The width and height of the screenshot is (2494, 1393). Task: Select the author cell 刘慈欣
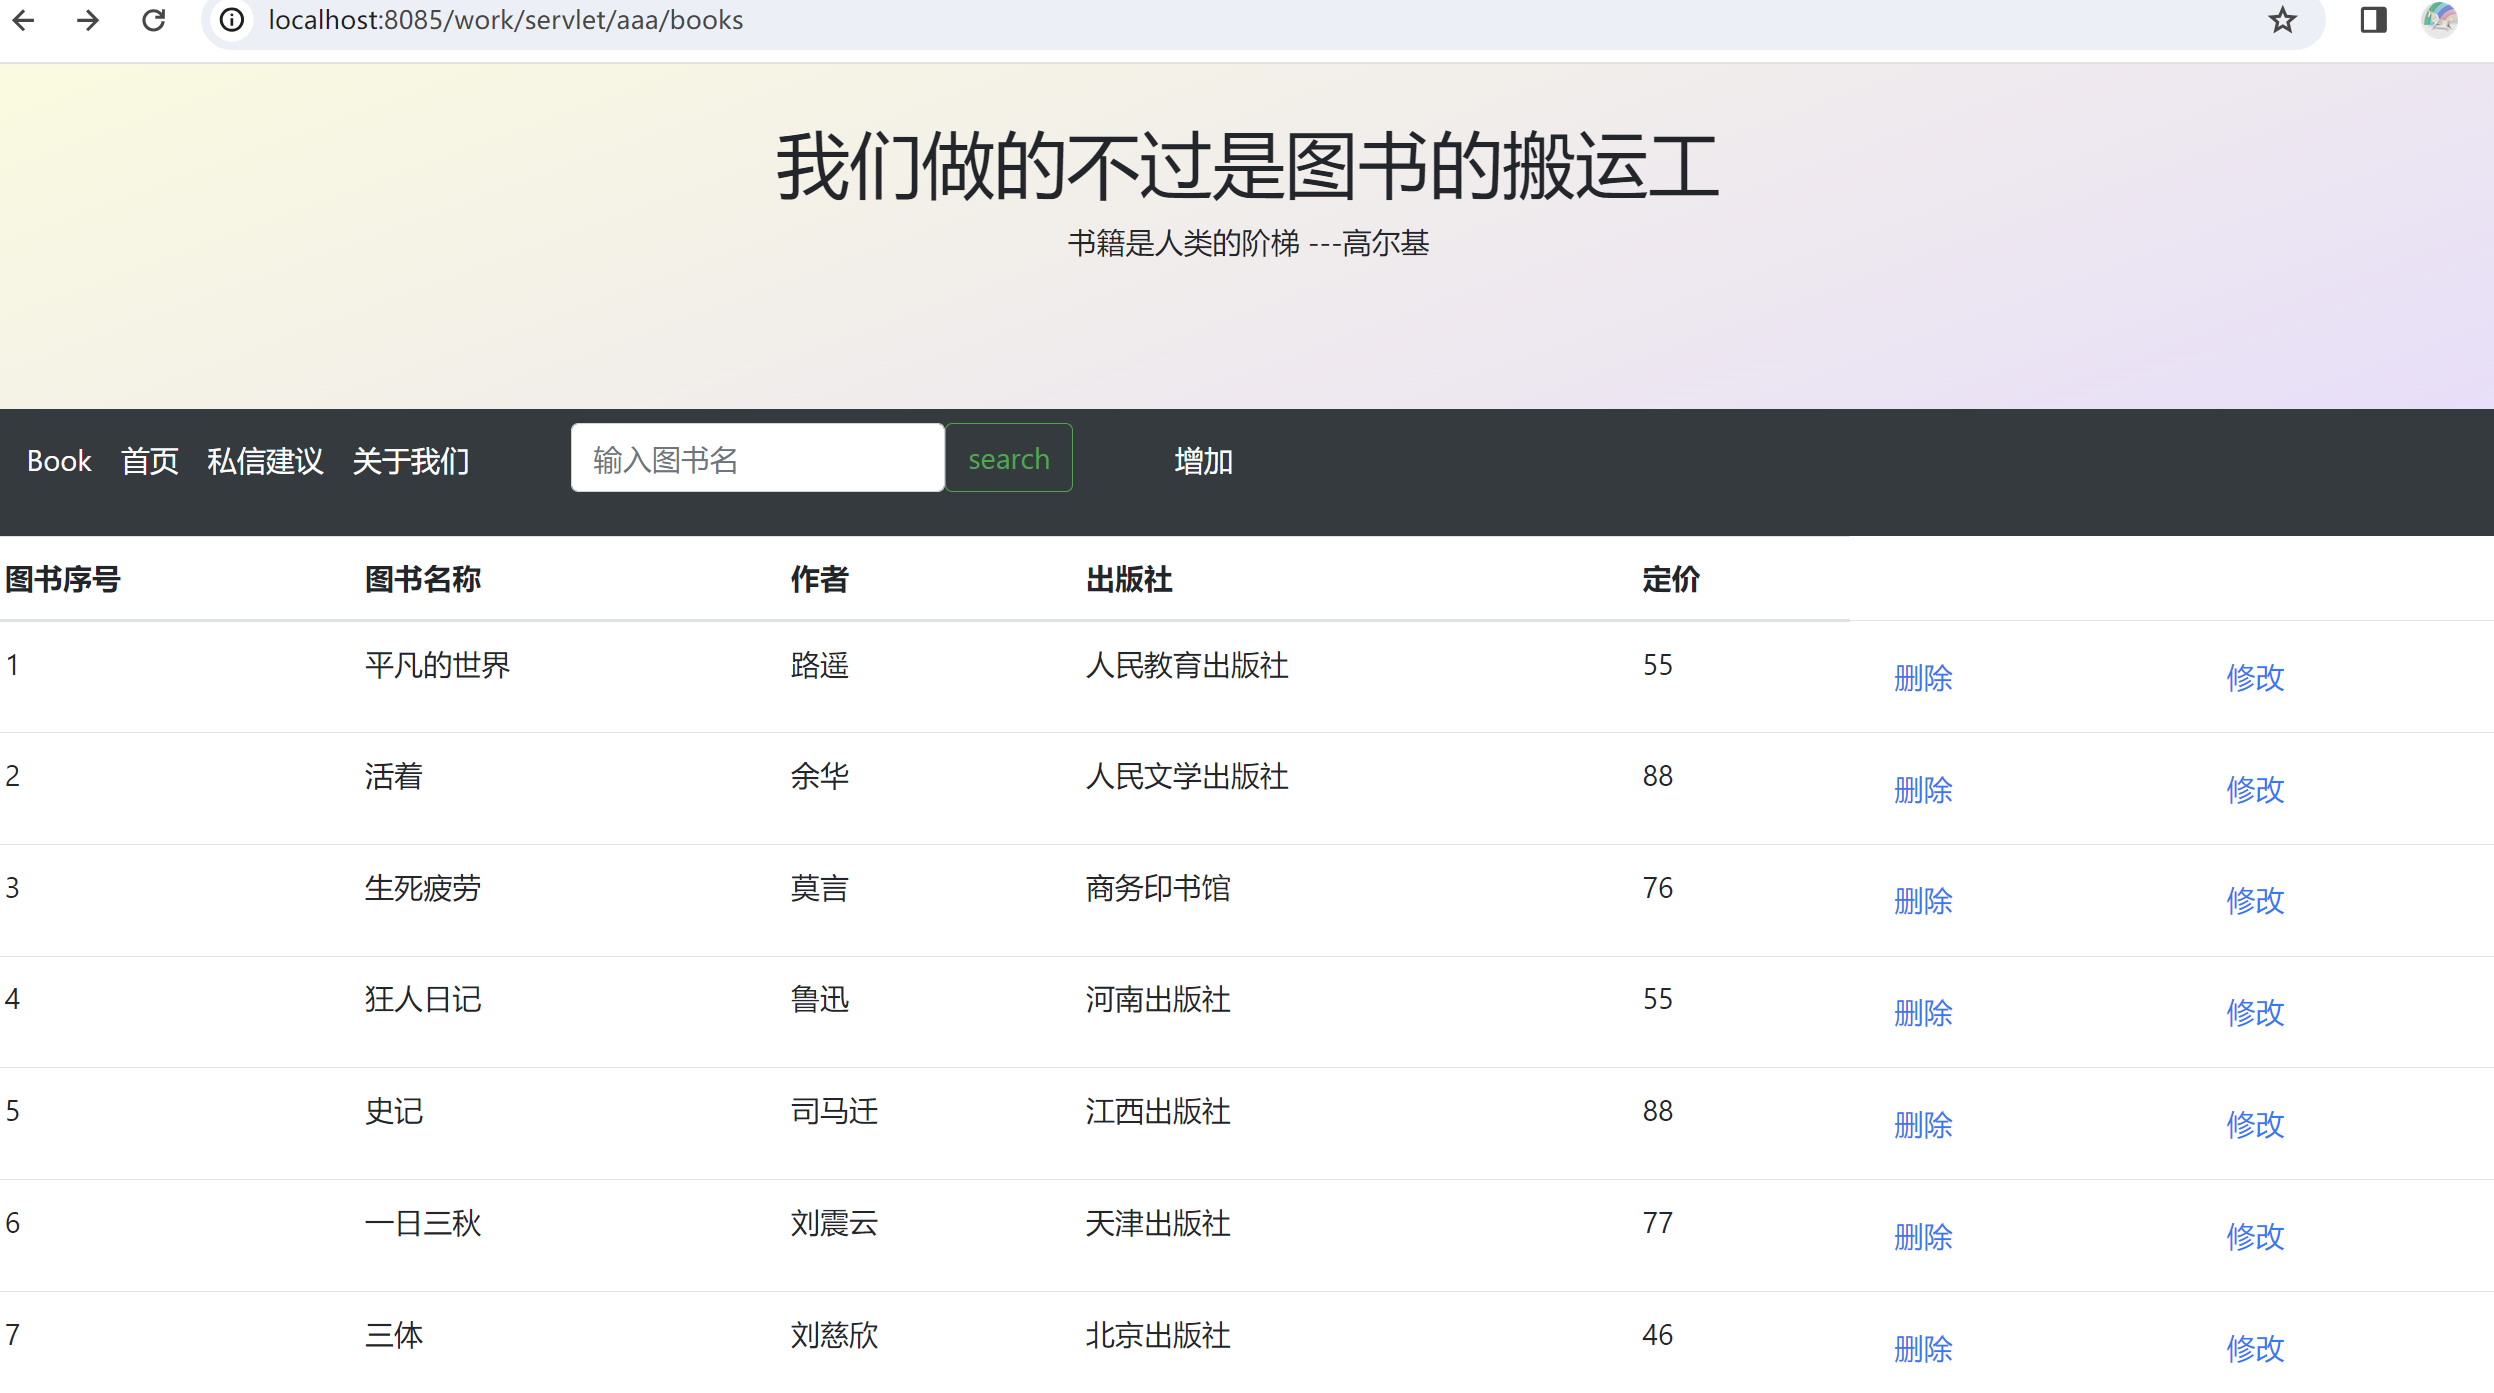point(833,1335)
